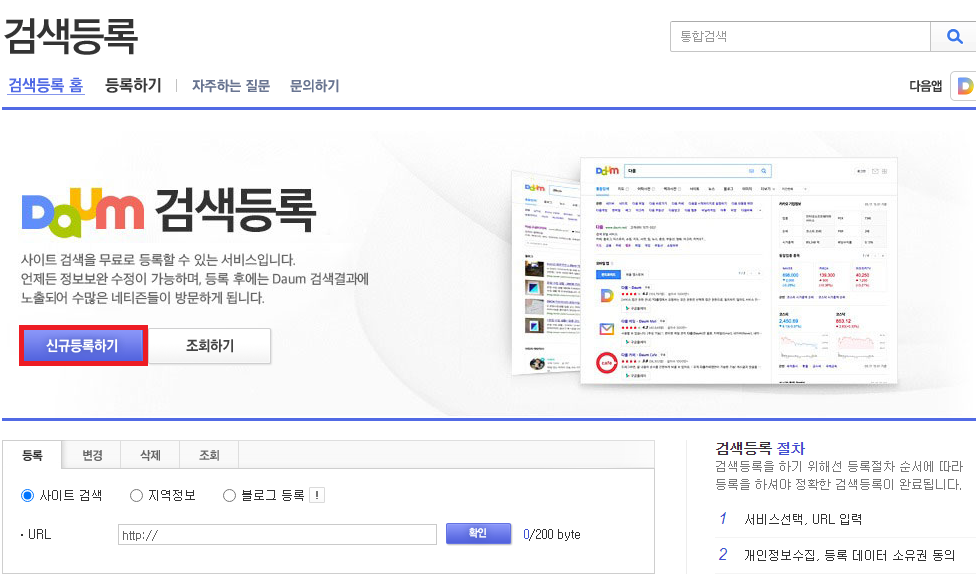976x574 pixels.
Task: Switch to the 삭제 tab
Action: (151, 455)
